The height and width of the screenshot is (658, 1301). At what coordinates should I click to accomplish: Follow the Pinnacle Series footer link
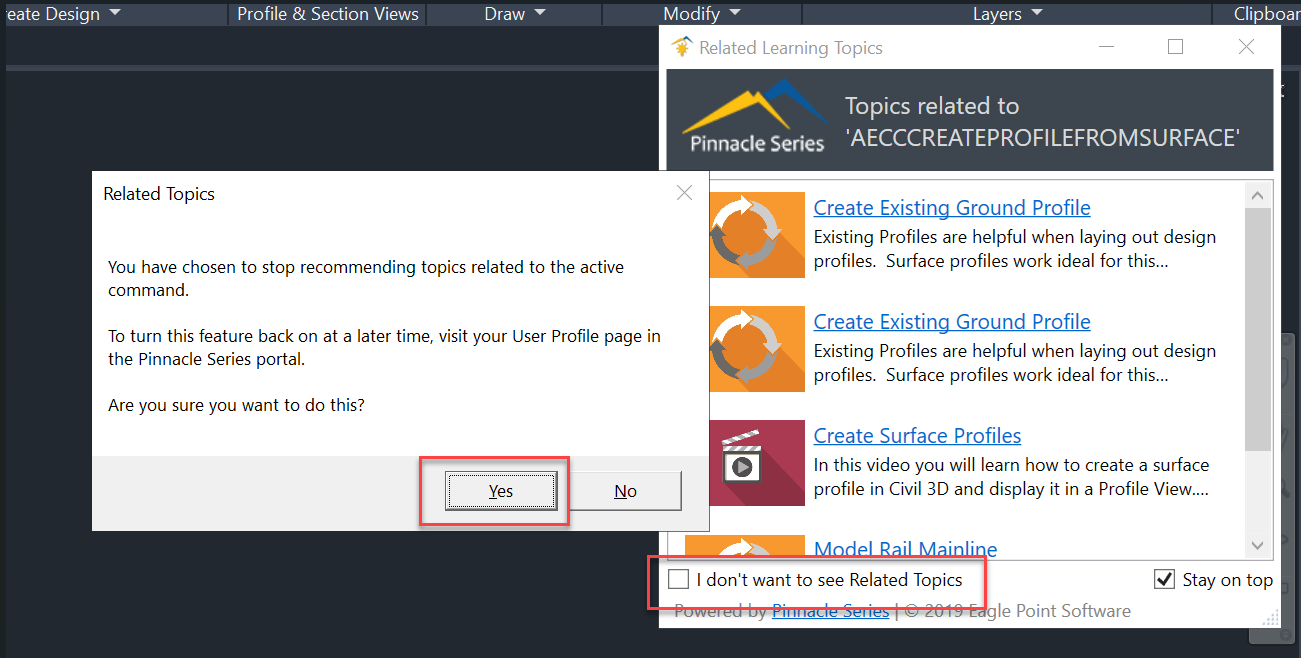coord(830,611)
